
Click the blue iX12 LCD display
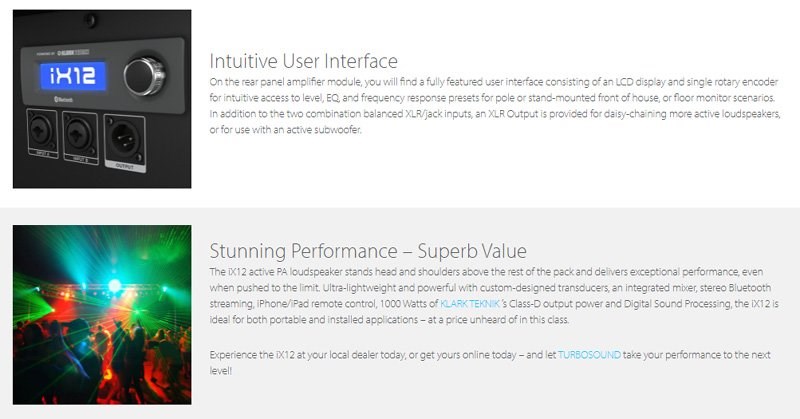tap(73, 76)
